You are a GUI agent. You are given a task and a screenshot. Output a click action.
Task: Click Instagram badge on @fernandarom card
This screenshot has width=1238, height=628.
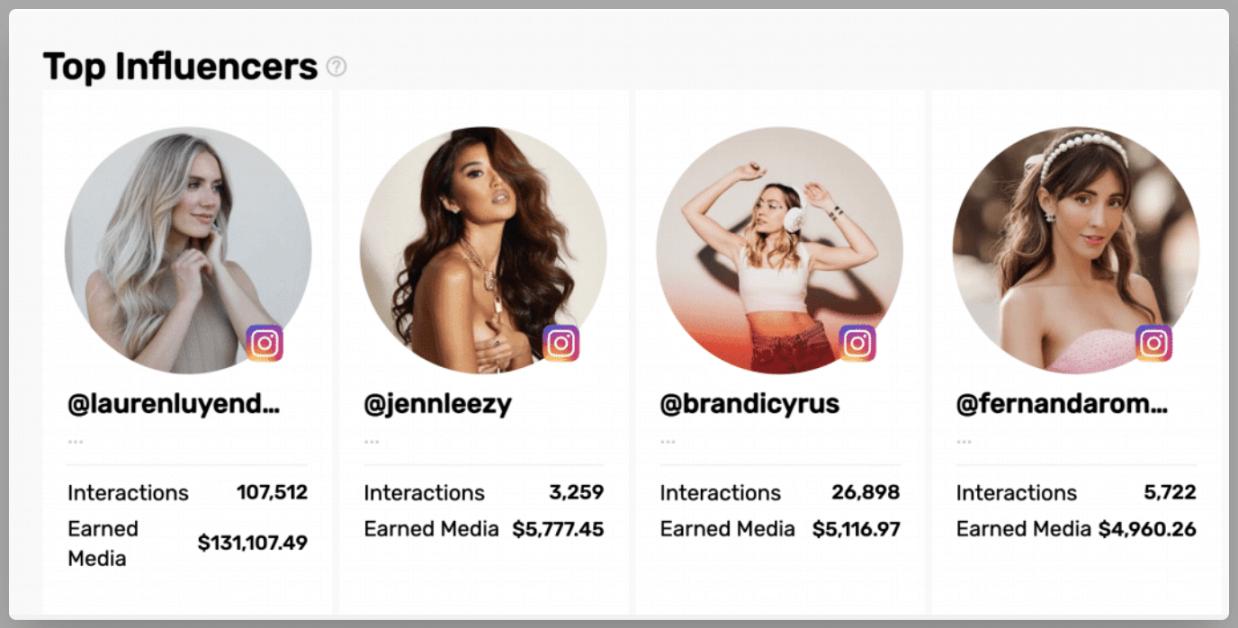point(1153,343)
